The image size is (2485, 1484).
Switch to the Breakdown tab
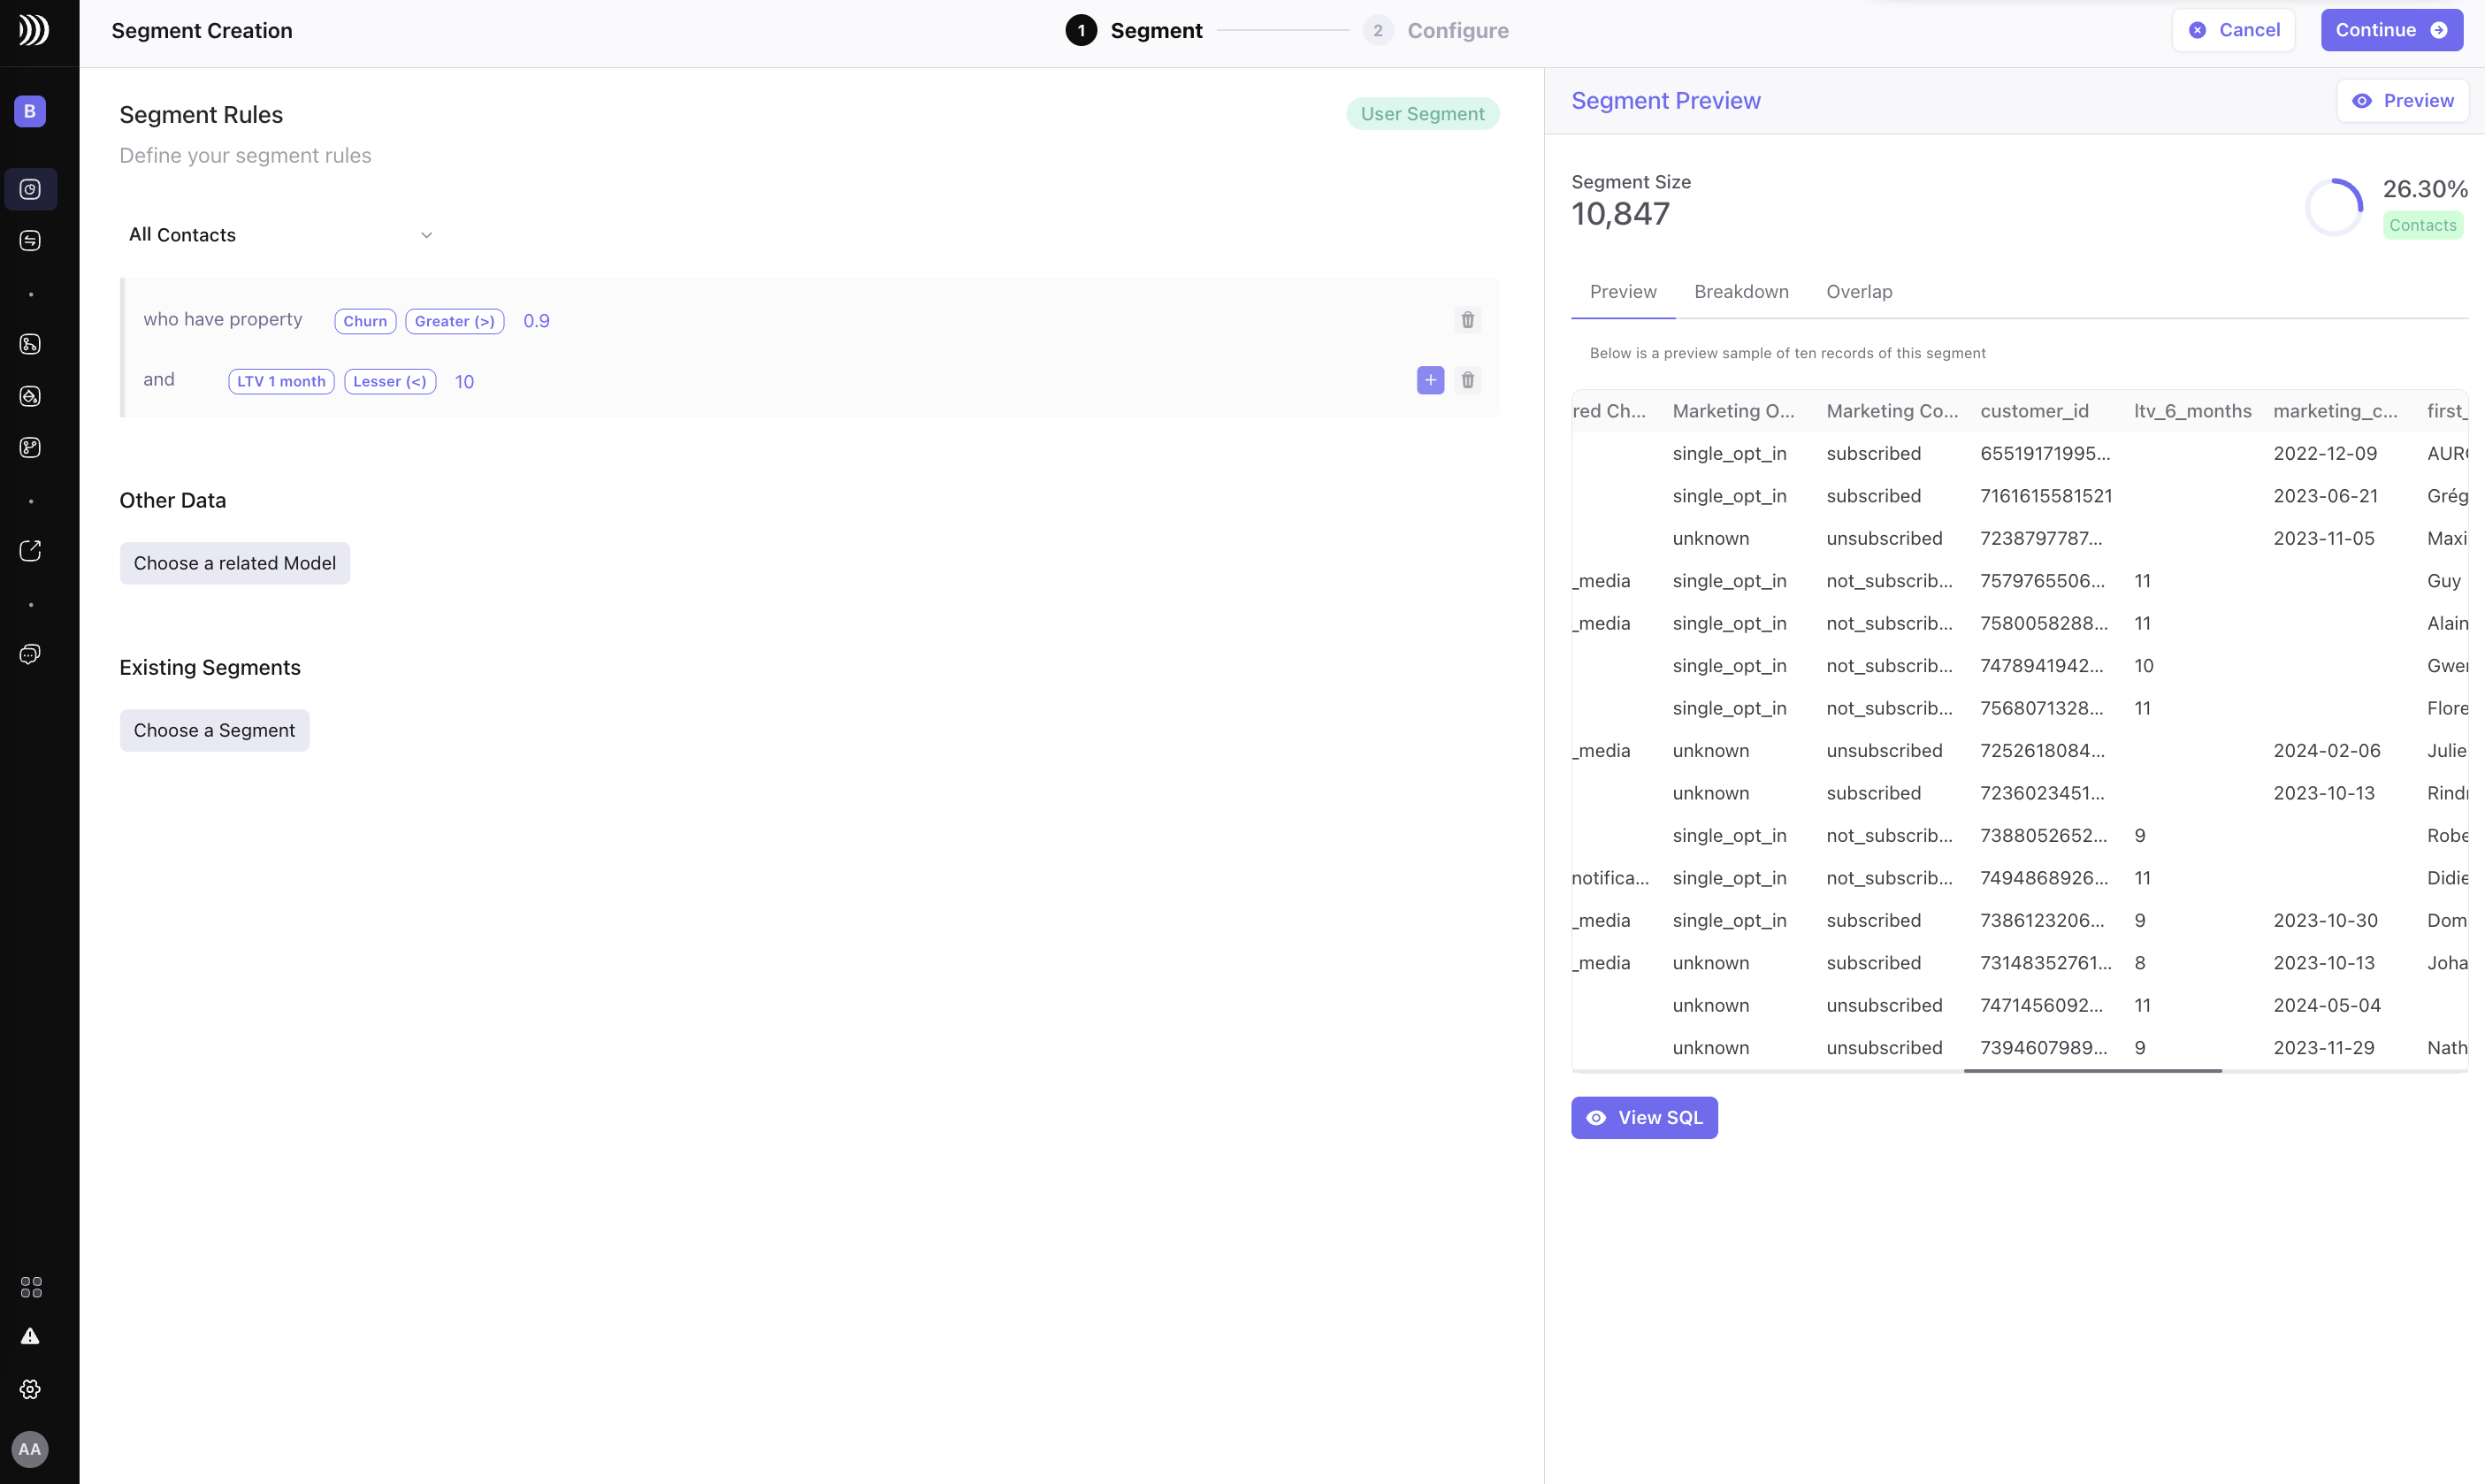(x=1741, y=292)
